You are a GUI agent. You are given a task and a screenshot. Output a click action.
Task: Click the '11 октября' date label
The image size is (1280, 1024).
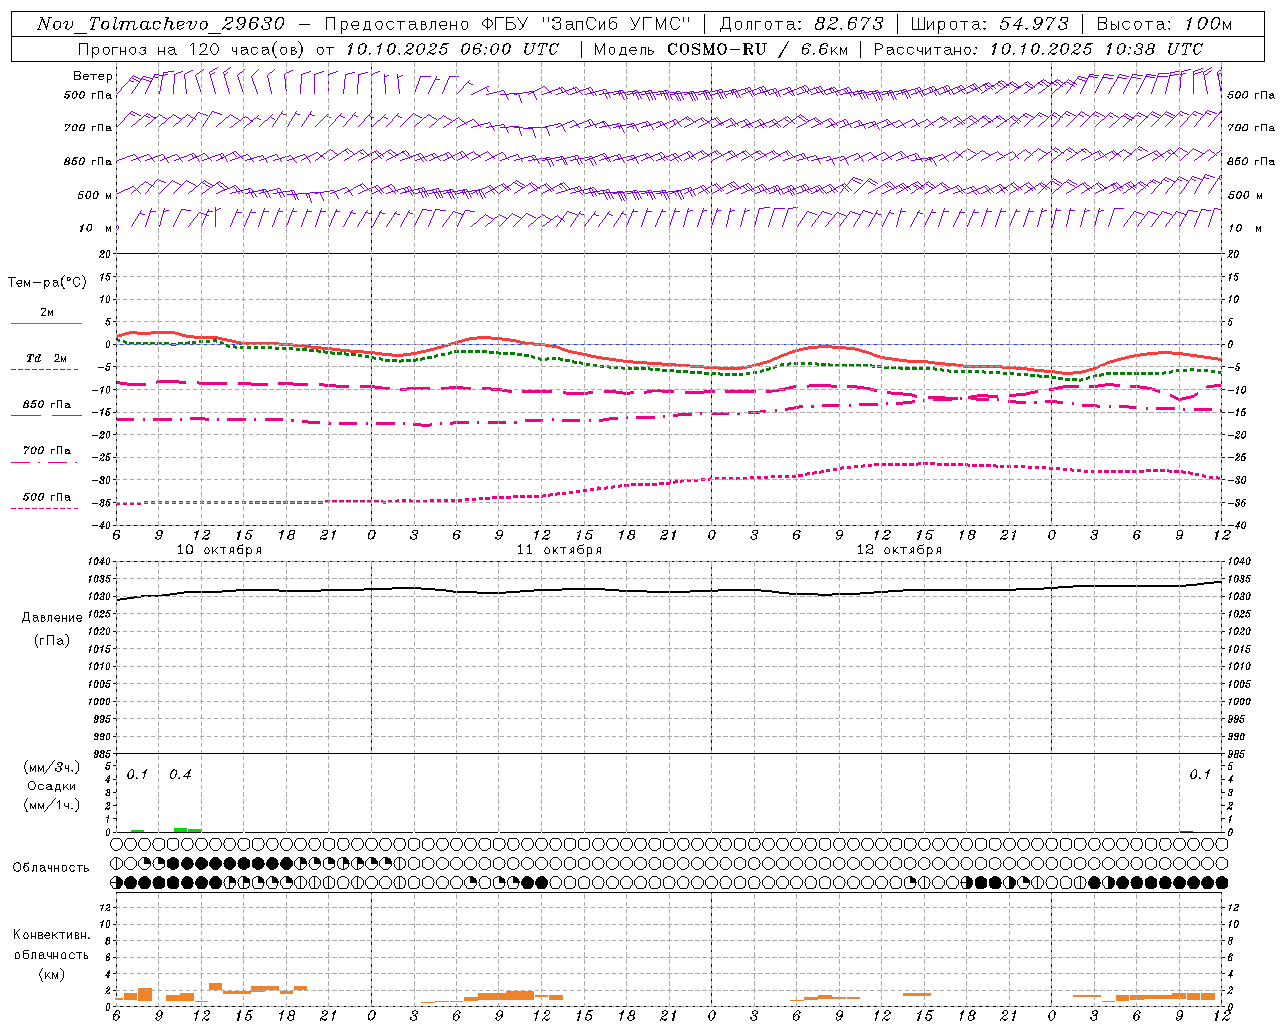[559, 550]
